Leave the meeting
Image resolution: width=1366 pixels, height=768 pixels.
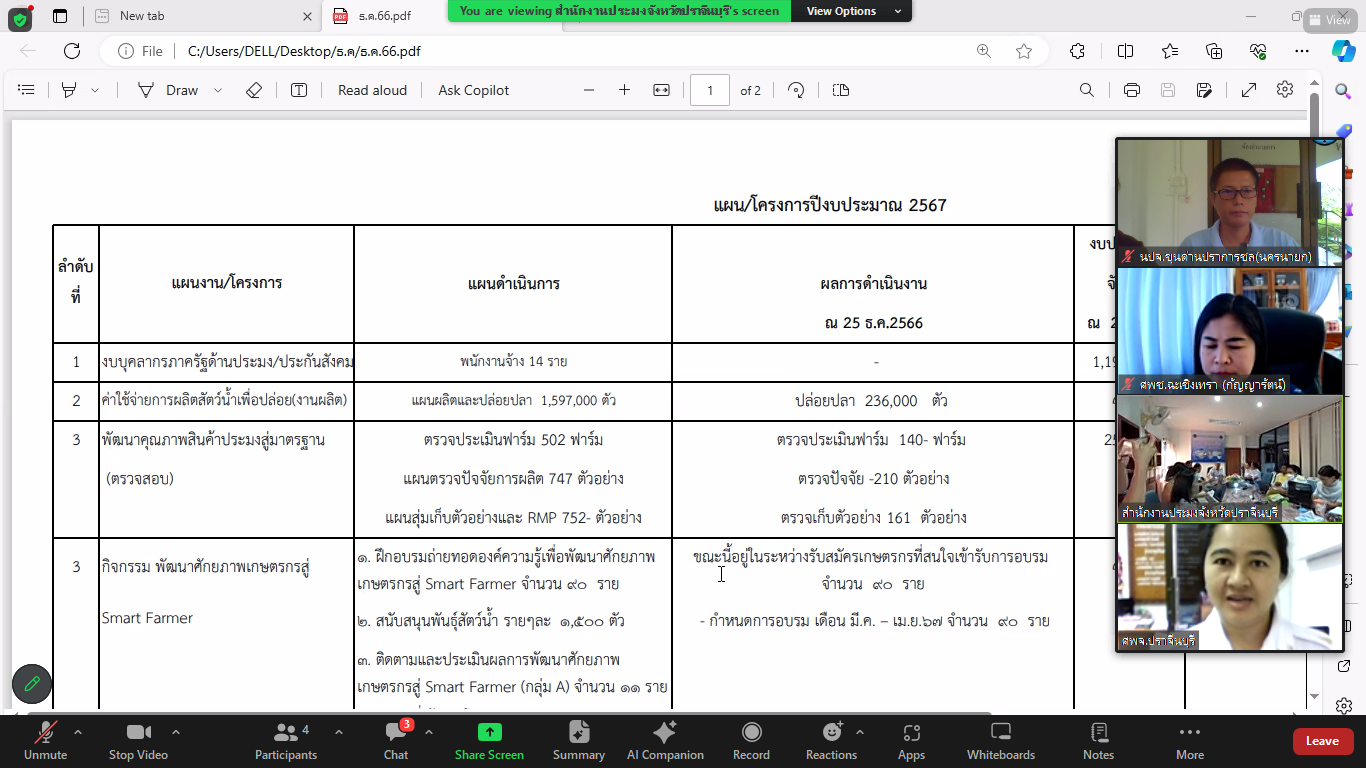point(1322,741)
